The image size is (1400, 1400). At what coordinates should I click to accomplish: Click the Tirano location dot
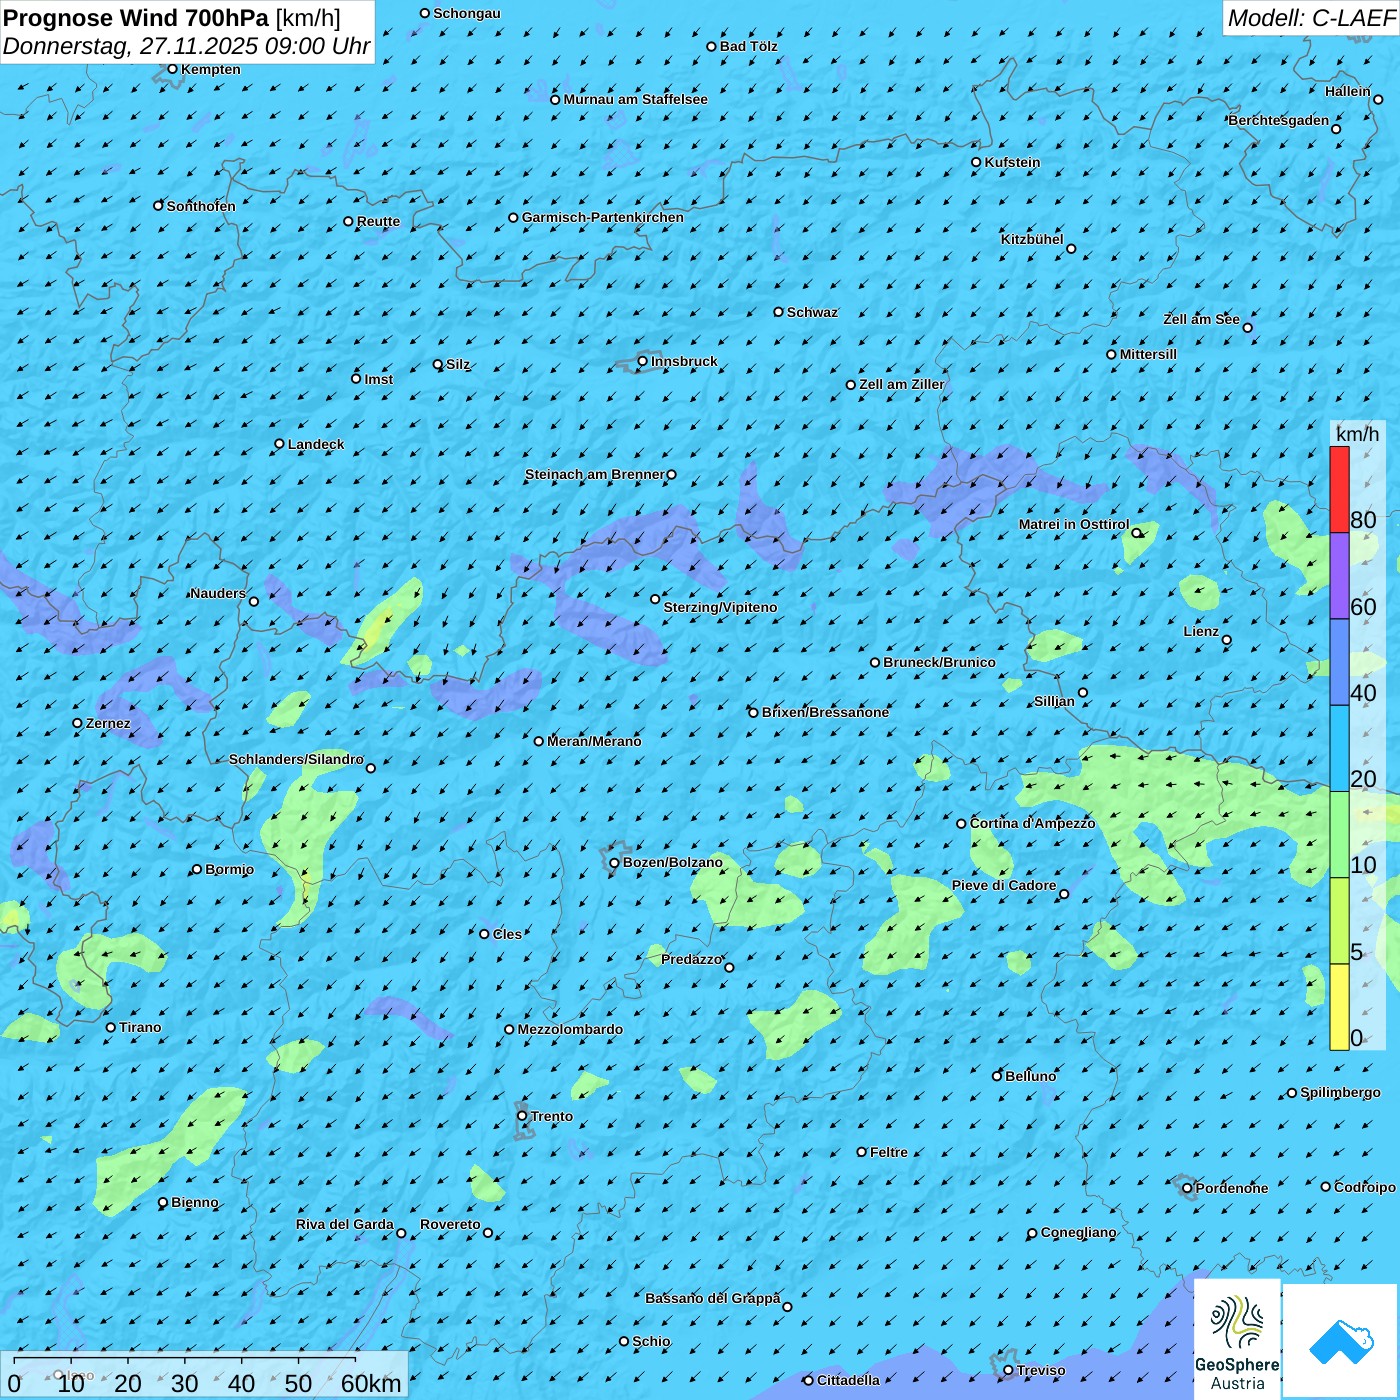coord(111,1028)
